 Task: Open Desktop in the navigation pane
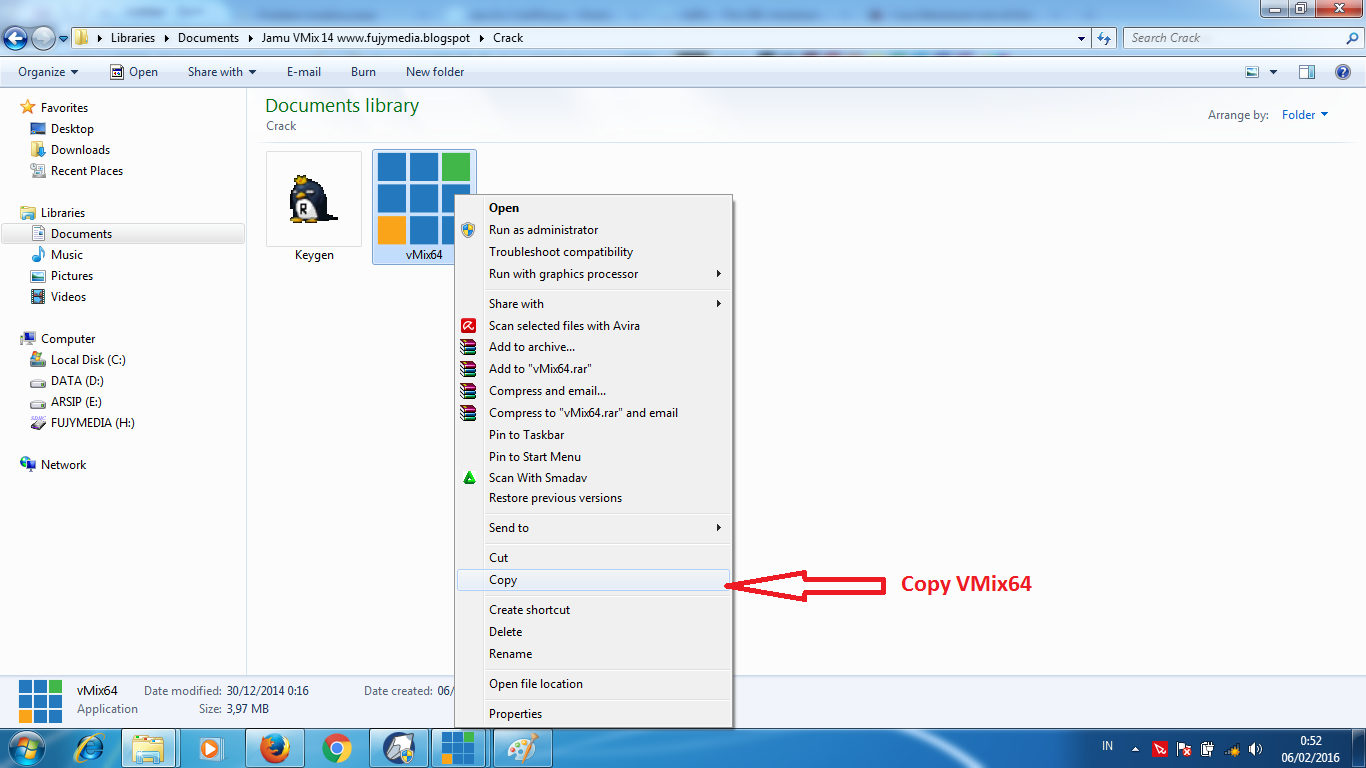pyautogui.click(x=72, y=129)
